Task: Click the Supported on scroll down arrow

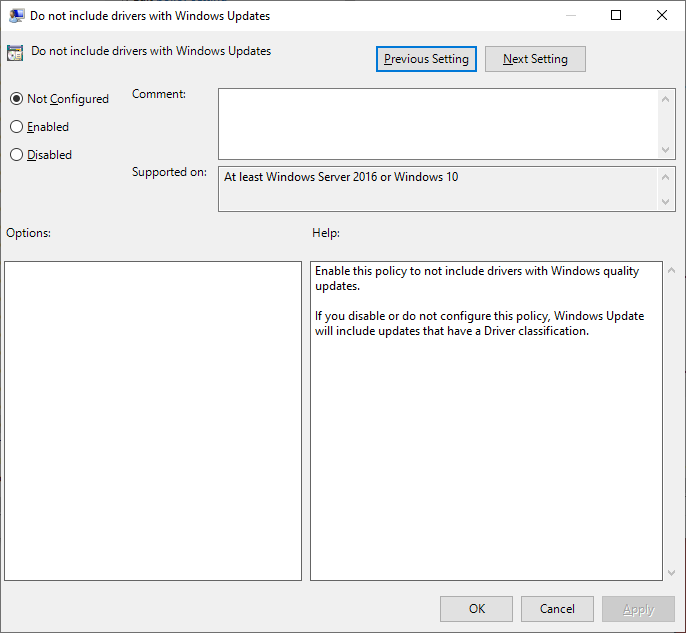Action: coord(667,201)
